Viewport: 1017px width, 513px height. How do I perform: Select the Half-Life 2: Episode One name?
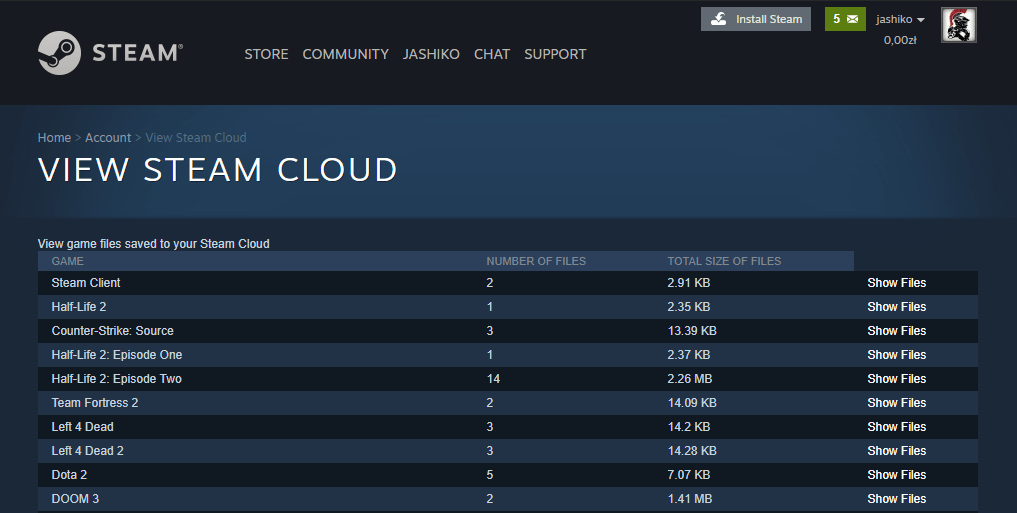pos(117,355)
